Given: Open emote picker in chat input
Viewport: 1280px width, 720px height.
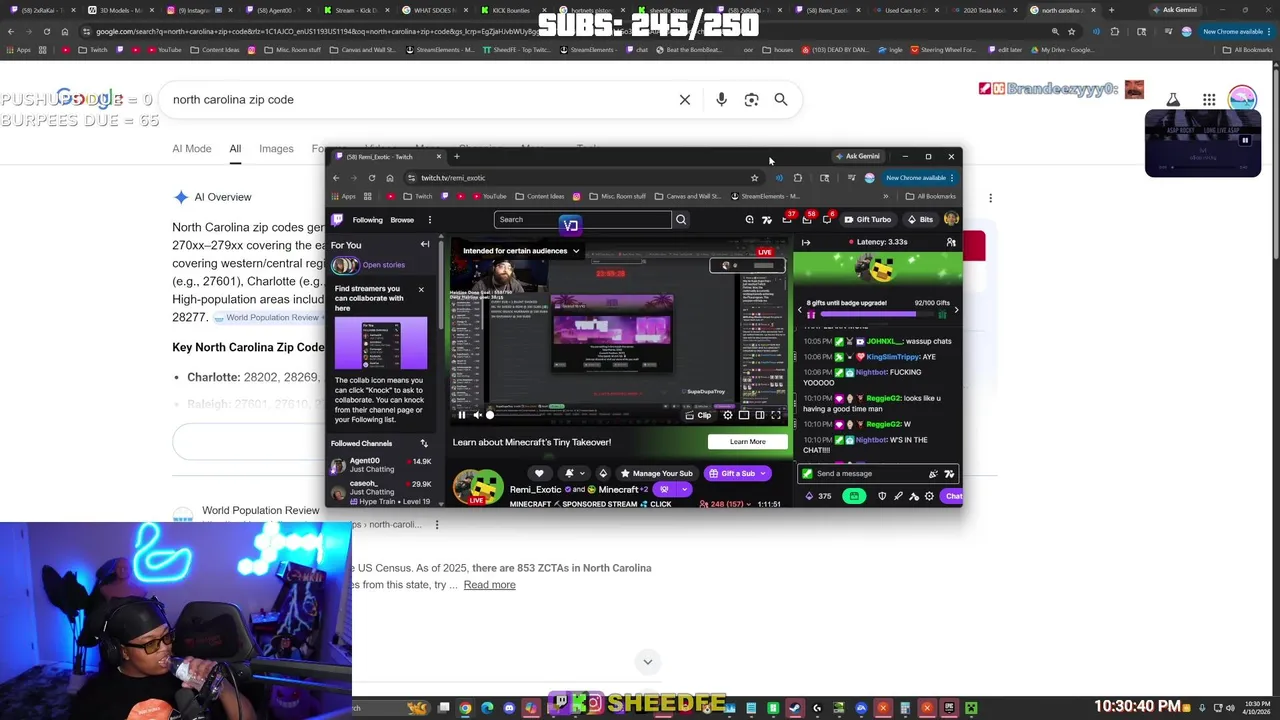Looking at the screenshot, I should [x=948, y=474].
